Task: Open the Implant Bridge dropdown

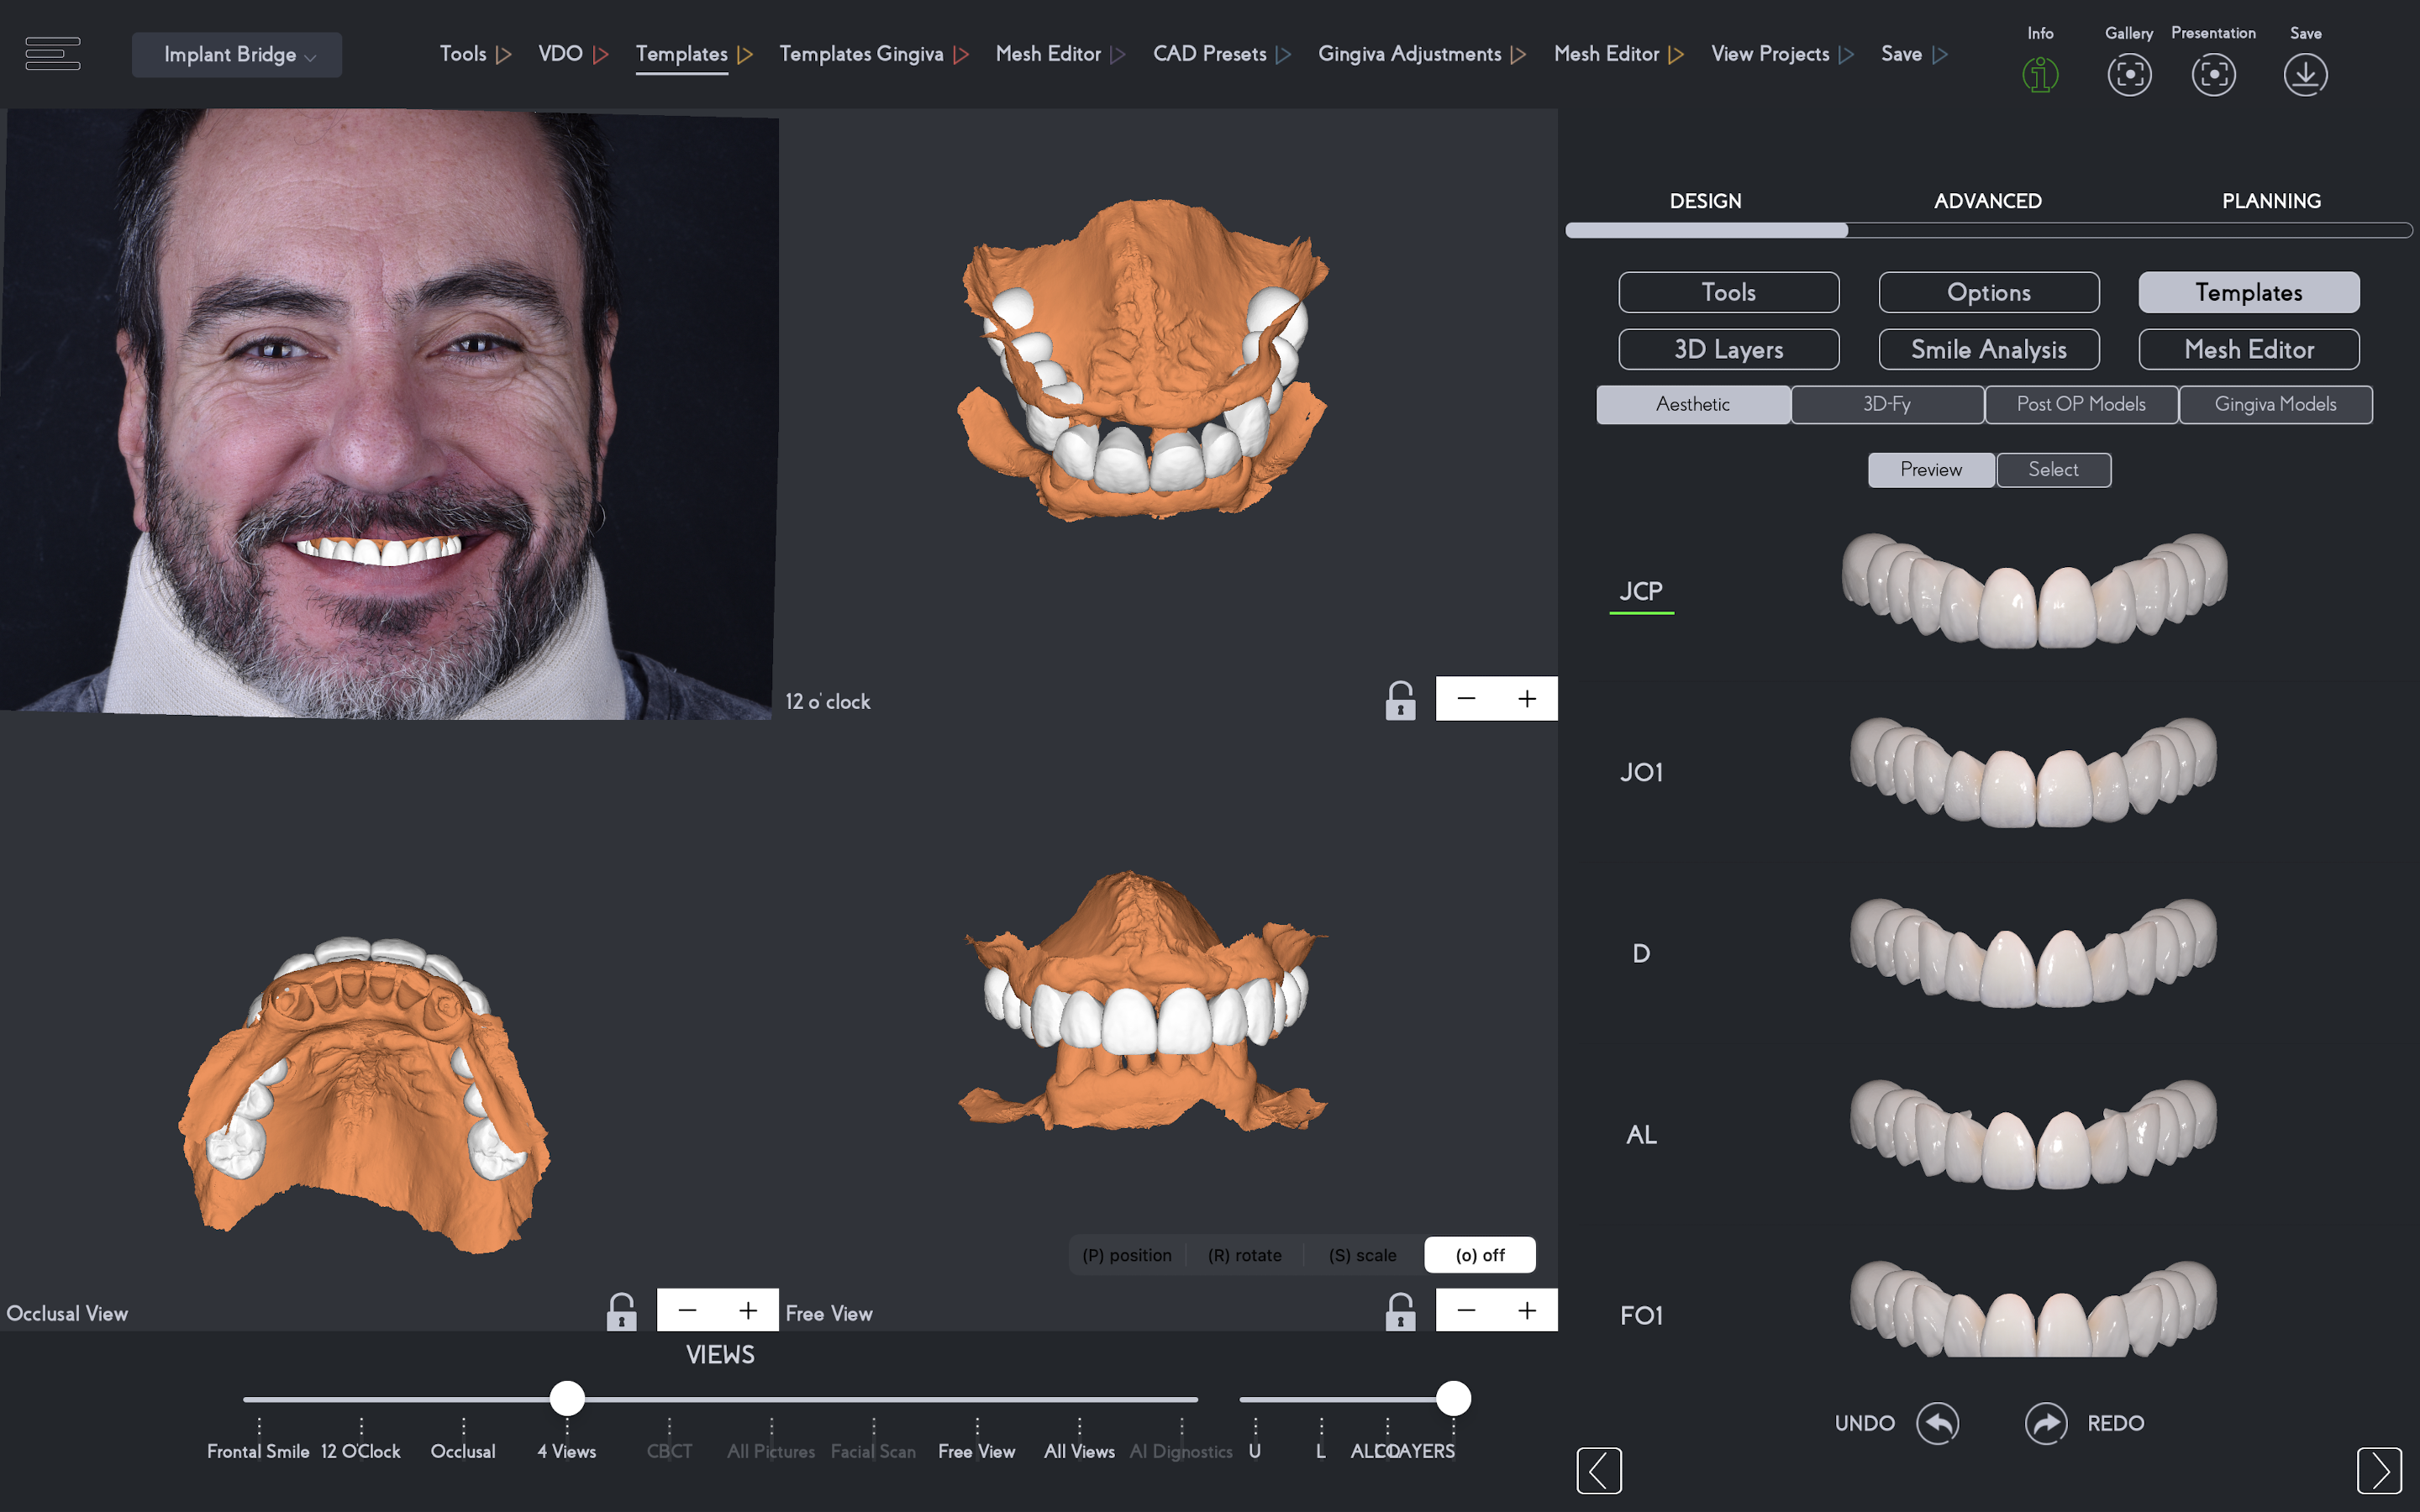Action: (x=237, y=55)
